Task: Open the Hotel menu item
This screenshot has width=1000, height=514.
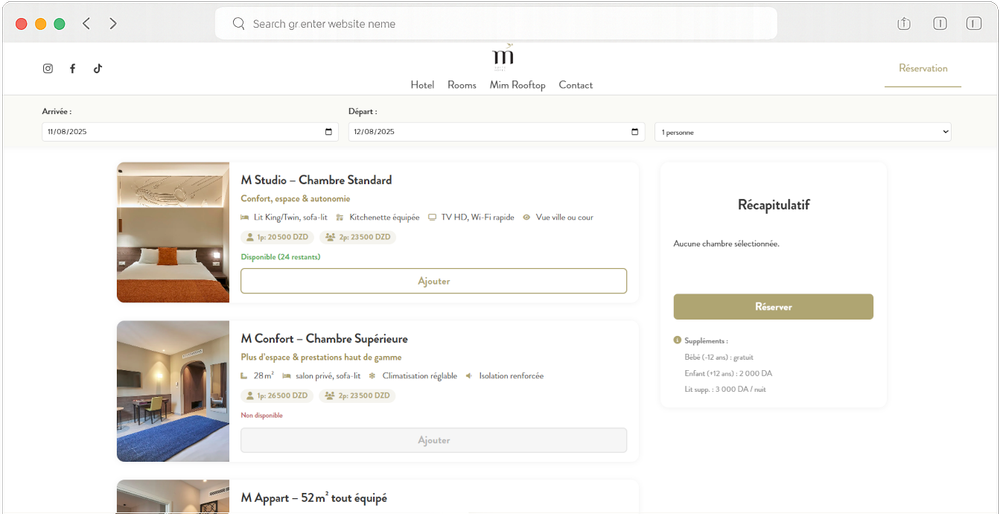Action: coord(422,85)
